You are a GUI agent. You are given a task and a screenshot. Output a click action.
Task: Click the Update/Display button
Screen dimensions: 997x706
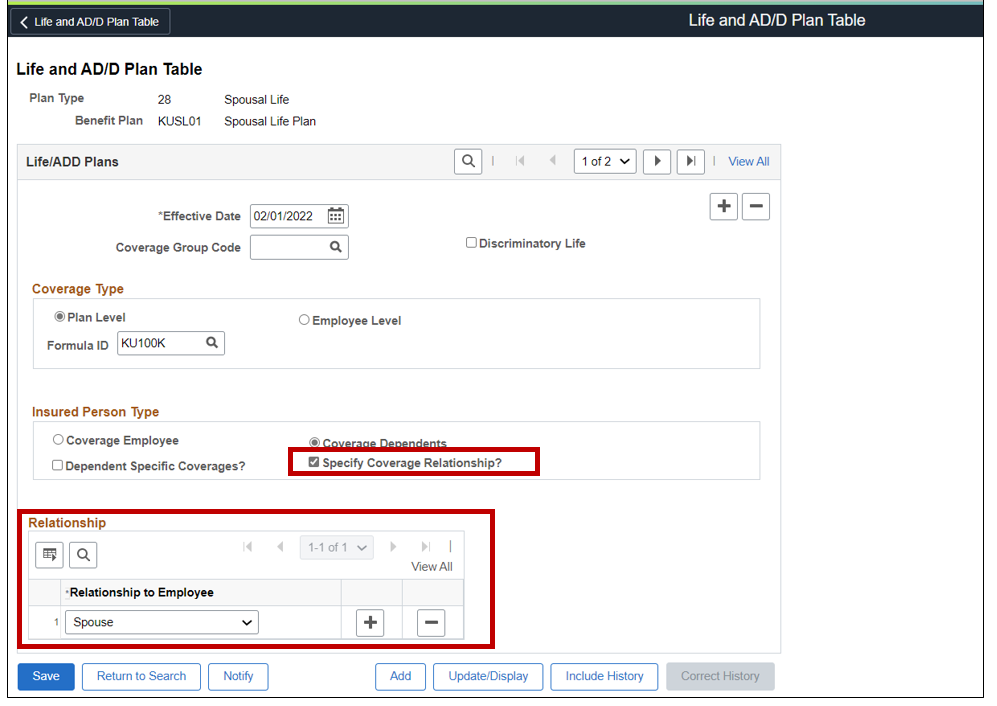488,676
